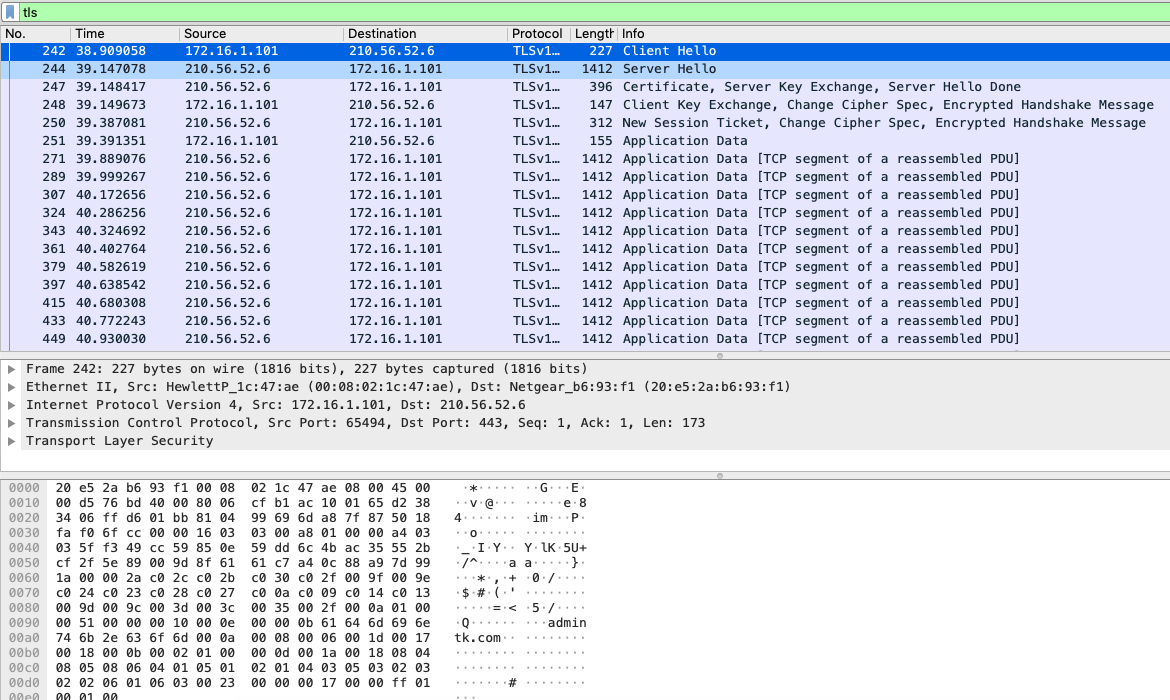Image resolution: width=1170 pixels, height=700 pixels.
Task: Click hex offset row 0050
Action: [x=24, y=563]
